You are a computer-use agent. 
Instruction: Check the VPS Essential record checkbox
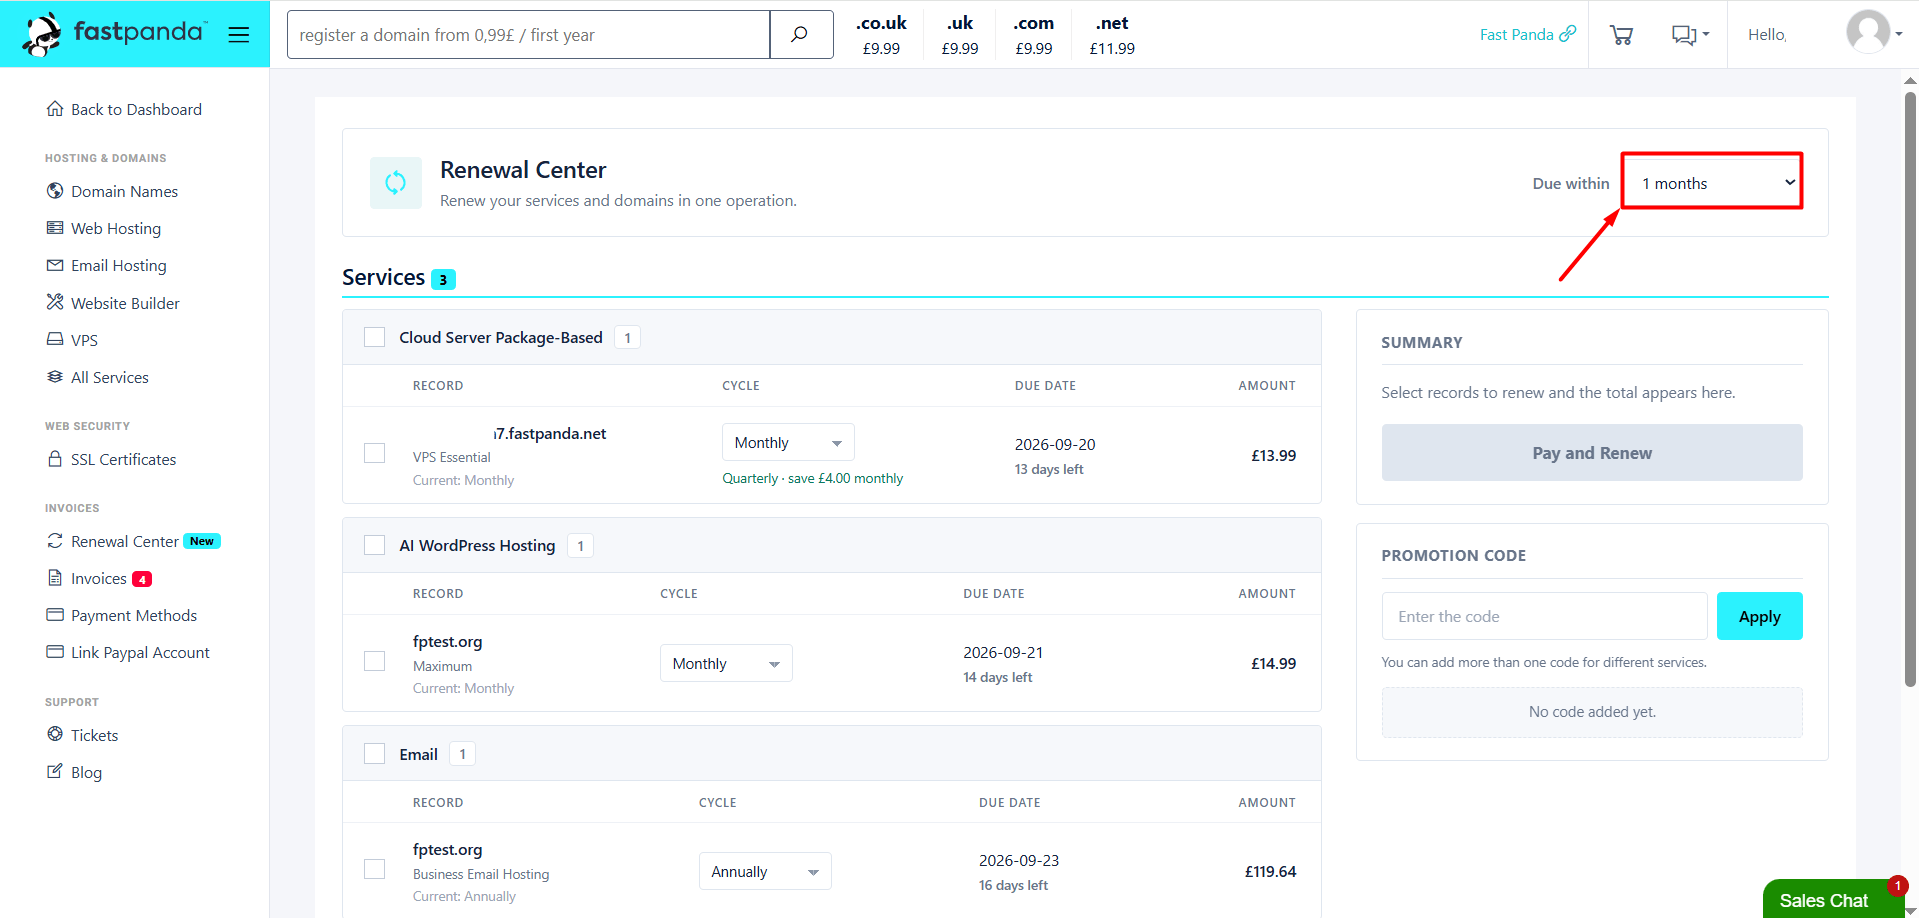coord(375,453)
